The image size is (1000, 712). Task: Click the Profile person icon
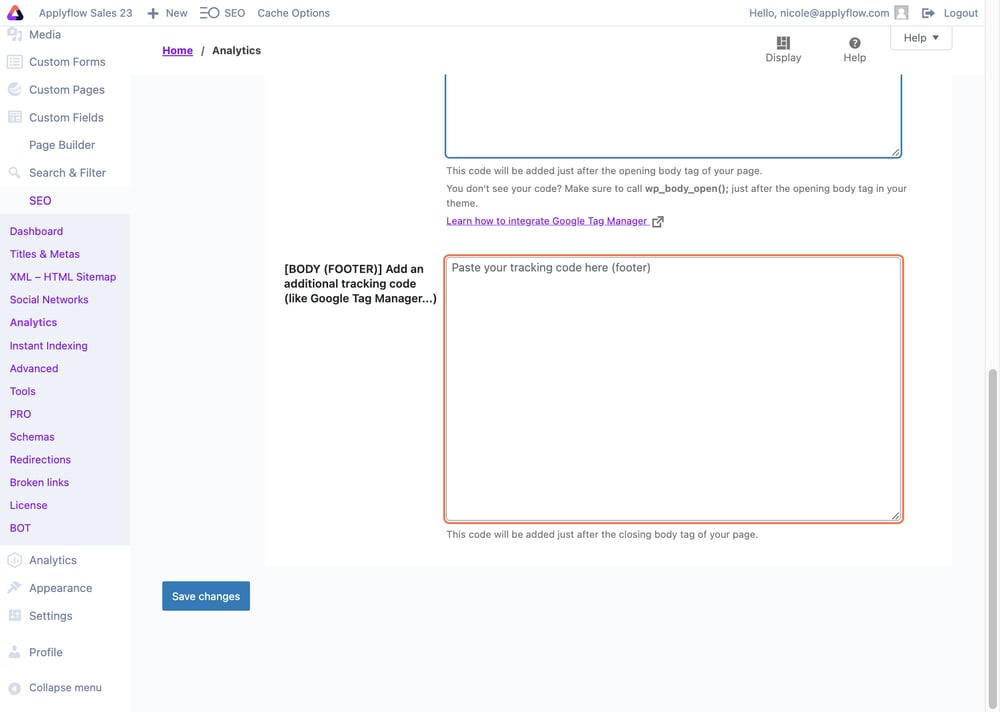[14, 652]
